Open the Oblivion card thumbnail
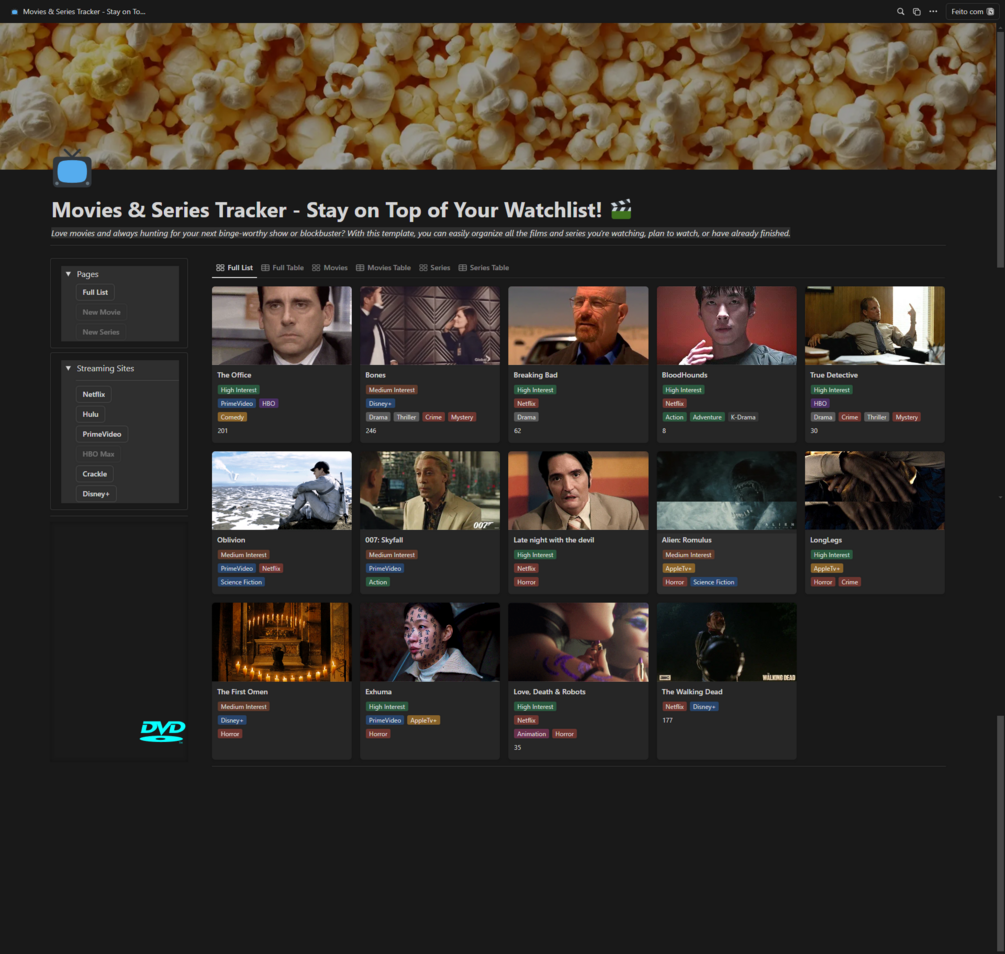Viewport: 1005px width, 954px height. [281, 490]
